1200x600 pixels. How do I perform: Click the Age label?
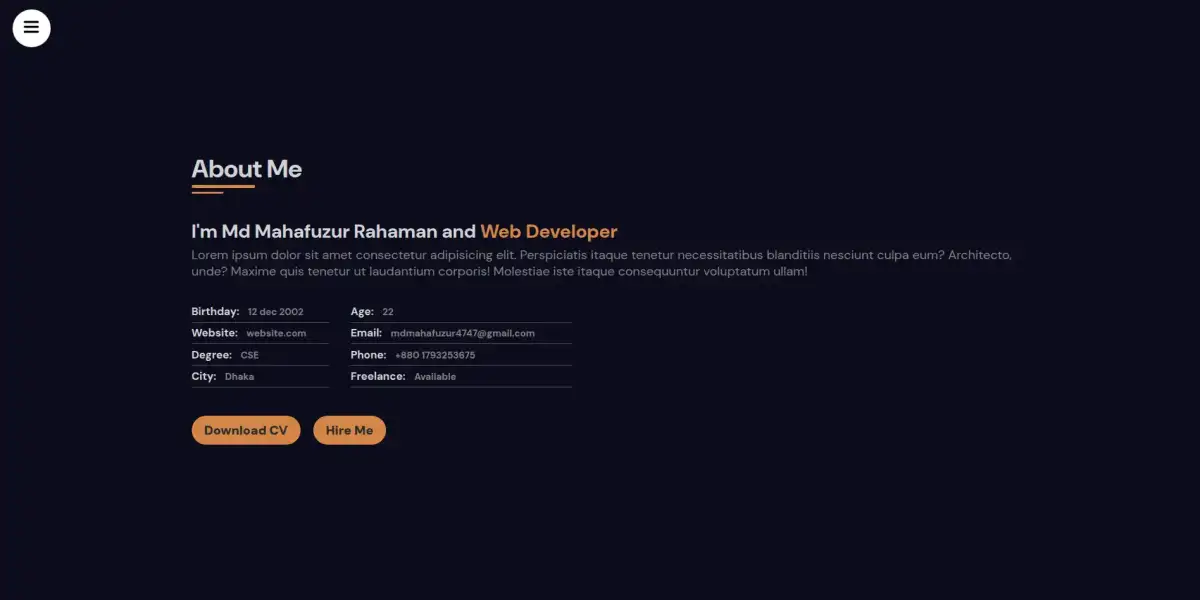click(x=362, y=312)
